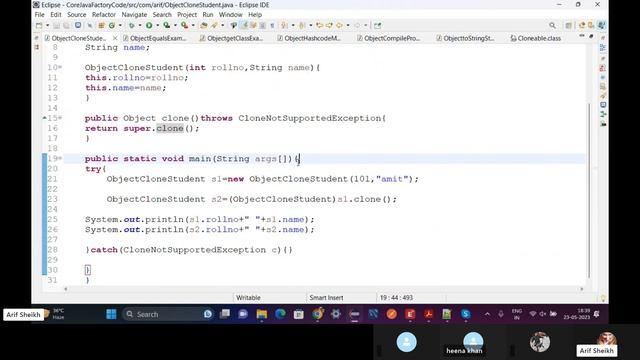Collapse the constructor fold at line 10
Image resolution: width=640 pixels, height=360 pixels.
pyautogui.click(x=60, y=67)
